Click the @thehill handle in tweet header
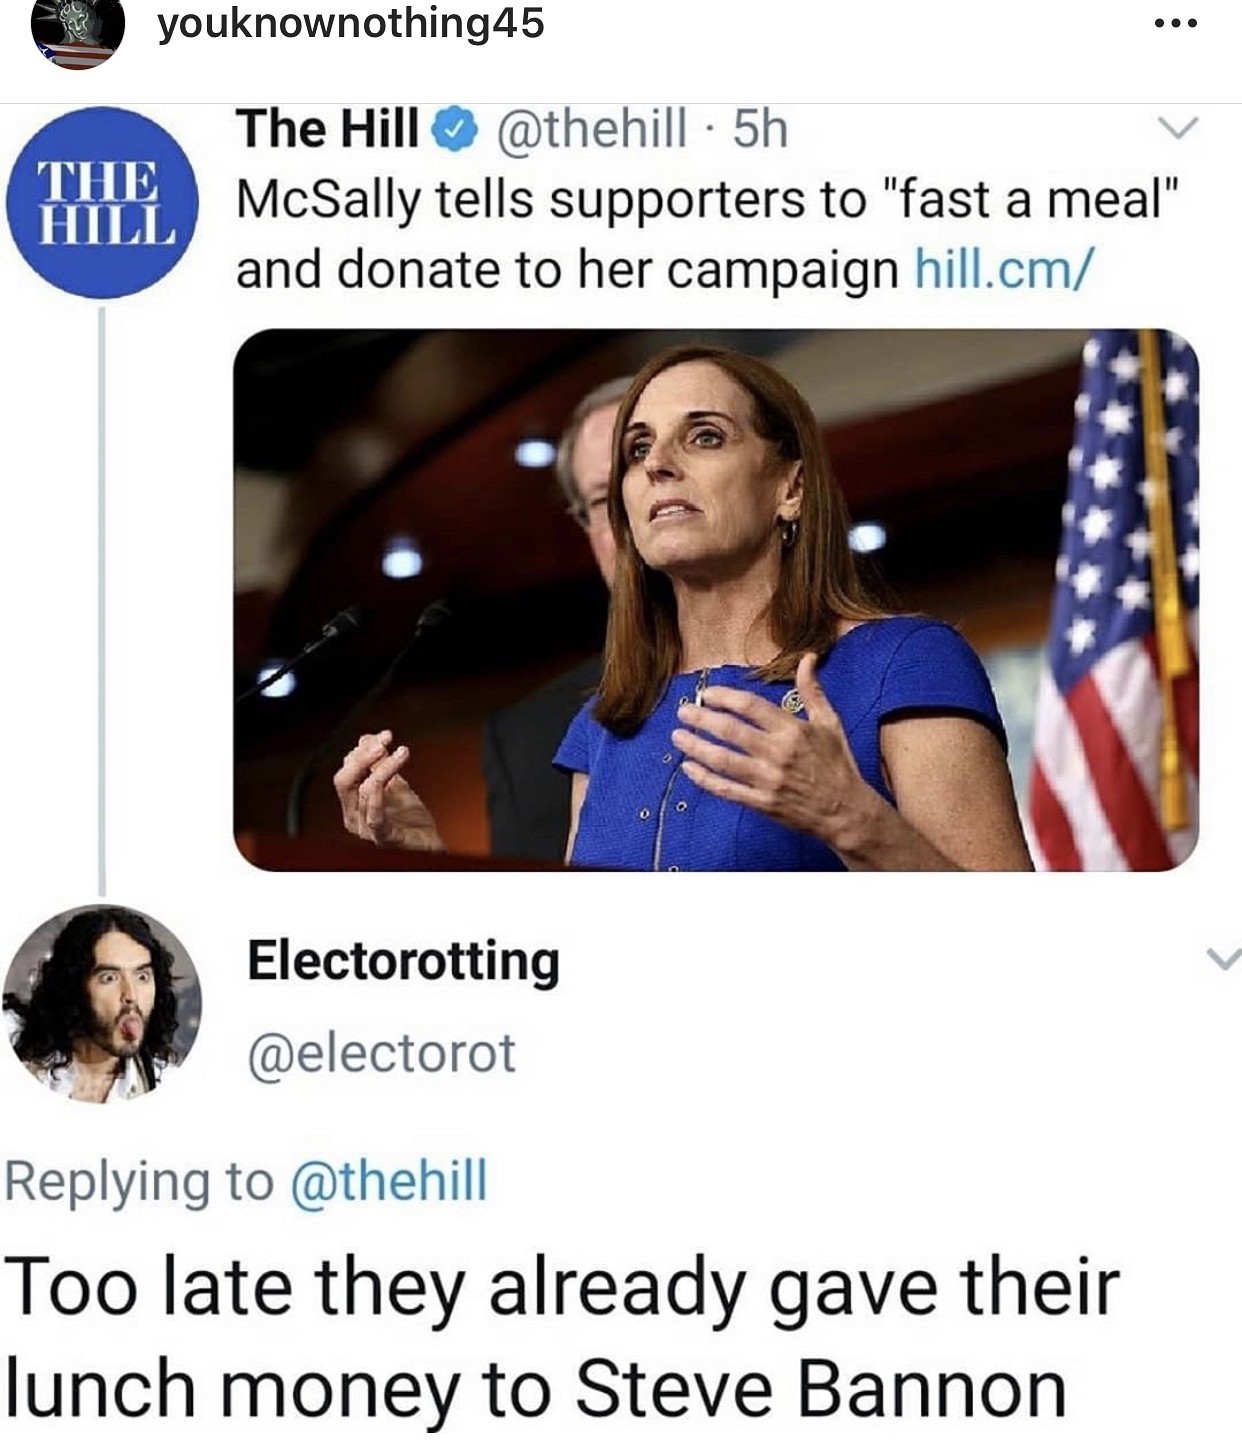The width and height of the screenshot is (1242, 1445). point(585,129)
